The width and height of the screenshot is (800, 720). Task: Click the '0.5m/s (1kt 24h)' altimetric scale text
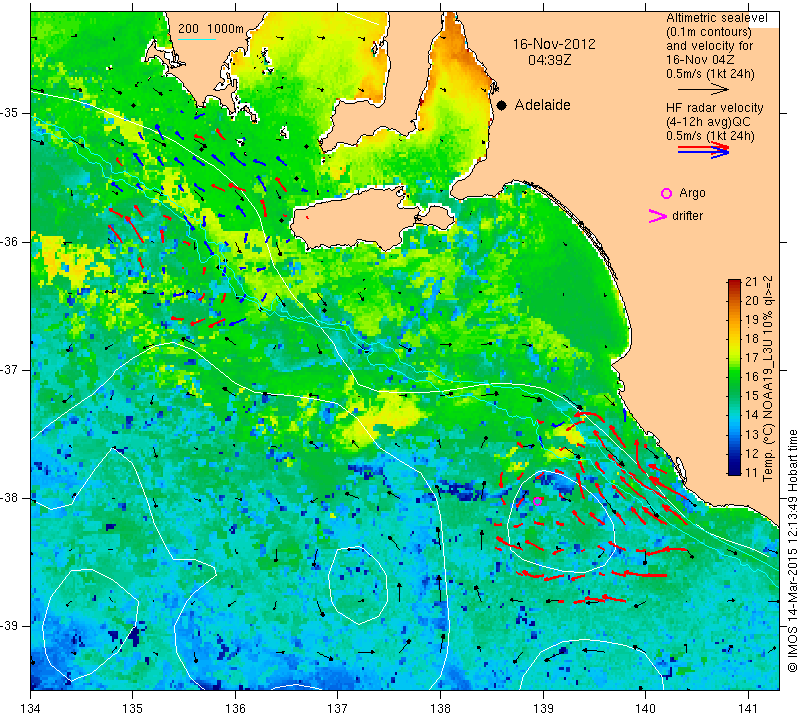pos(710,74)
